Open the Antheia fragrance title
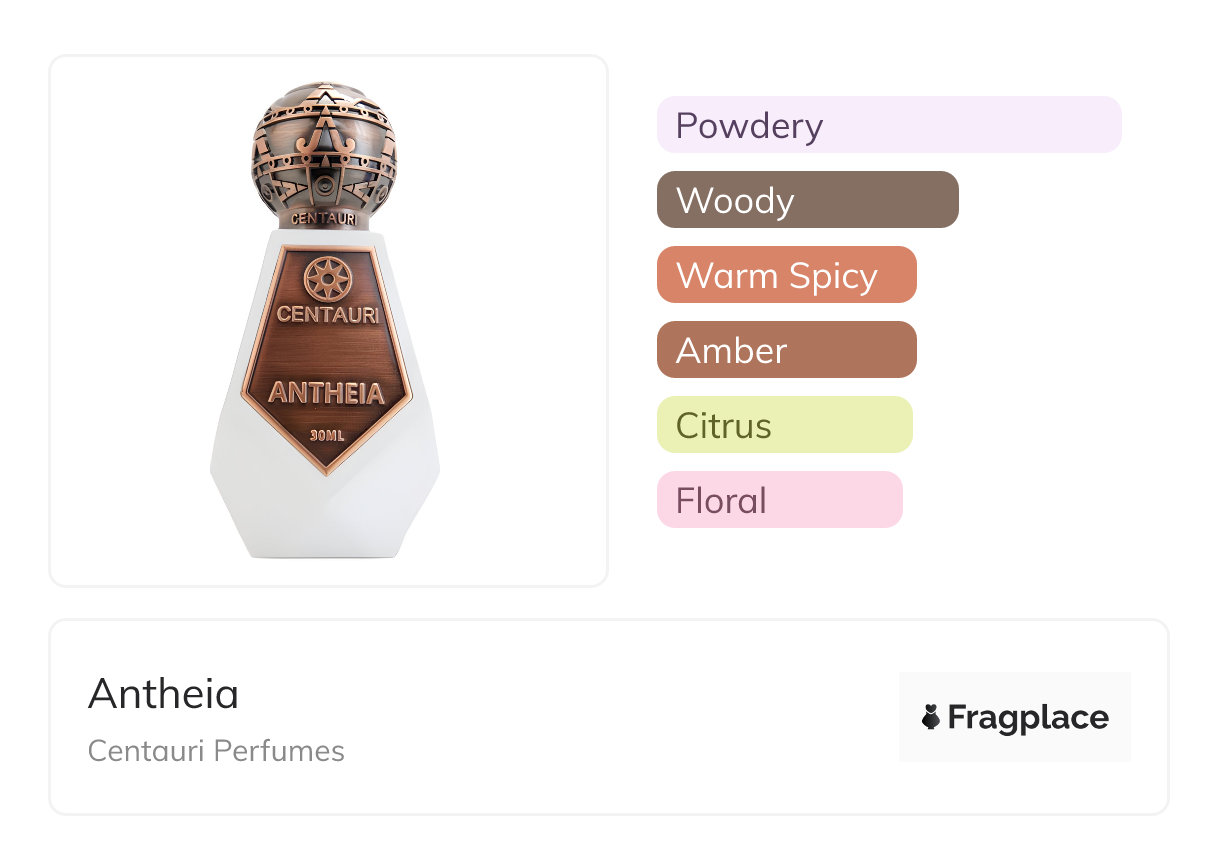This screenshot has height=864, width=1218. (164, 693)
